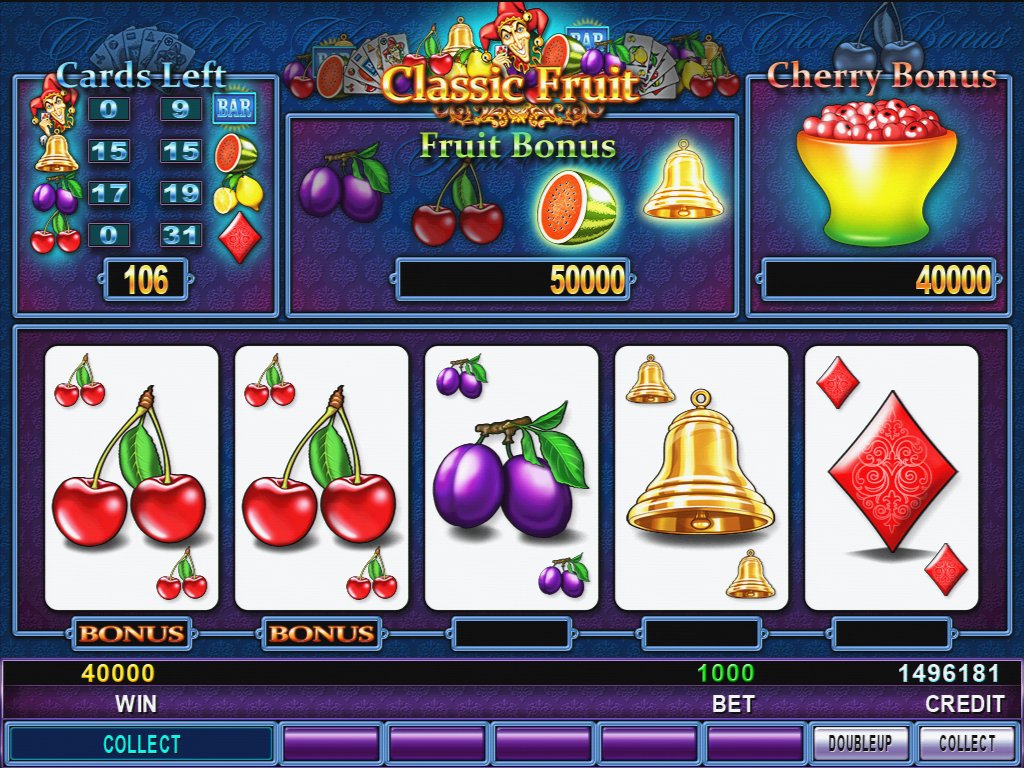Click the large cyan COLLECT button
This screenshot has height=768, width=1024.
pyautogui.click(x=141, y=744)
